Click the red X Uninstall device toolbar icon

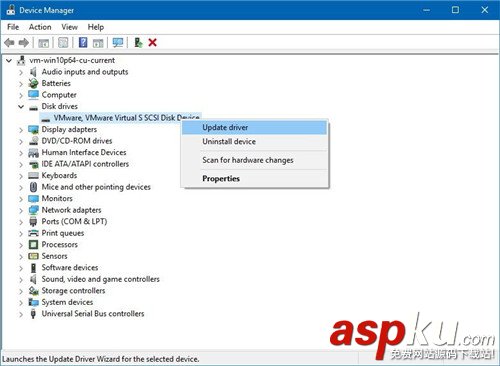pyautogui.click(x=153, y=42)
